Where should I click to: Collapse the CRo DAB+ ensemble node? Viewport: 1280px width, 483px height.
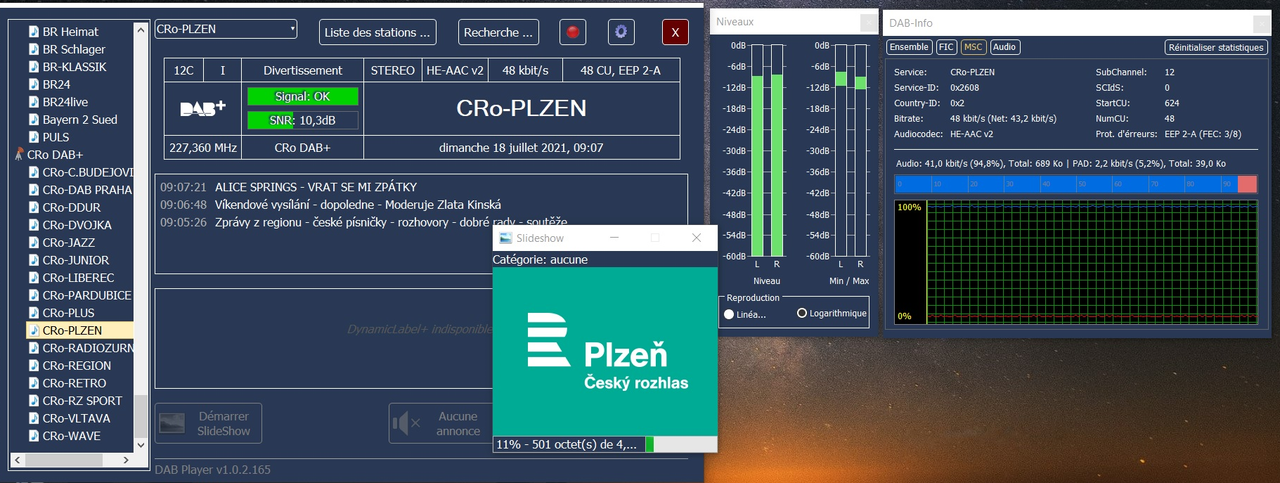pos(18,155)
